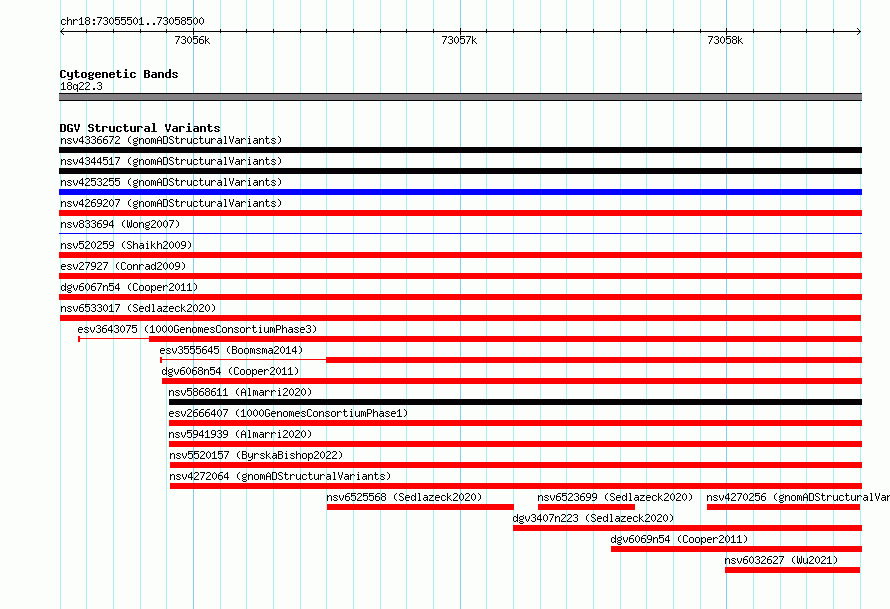This screenshot has width=890, height=609.
Task: Open the nsv6533017 (Sedlazeck2020) label
Action: (x=138, y=308)
